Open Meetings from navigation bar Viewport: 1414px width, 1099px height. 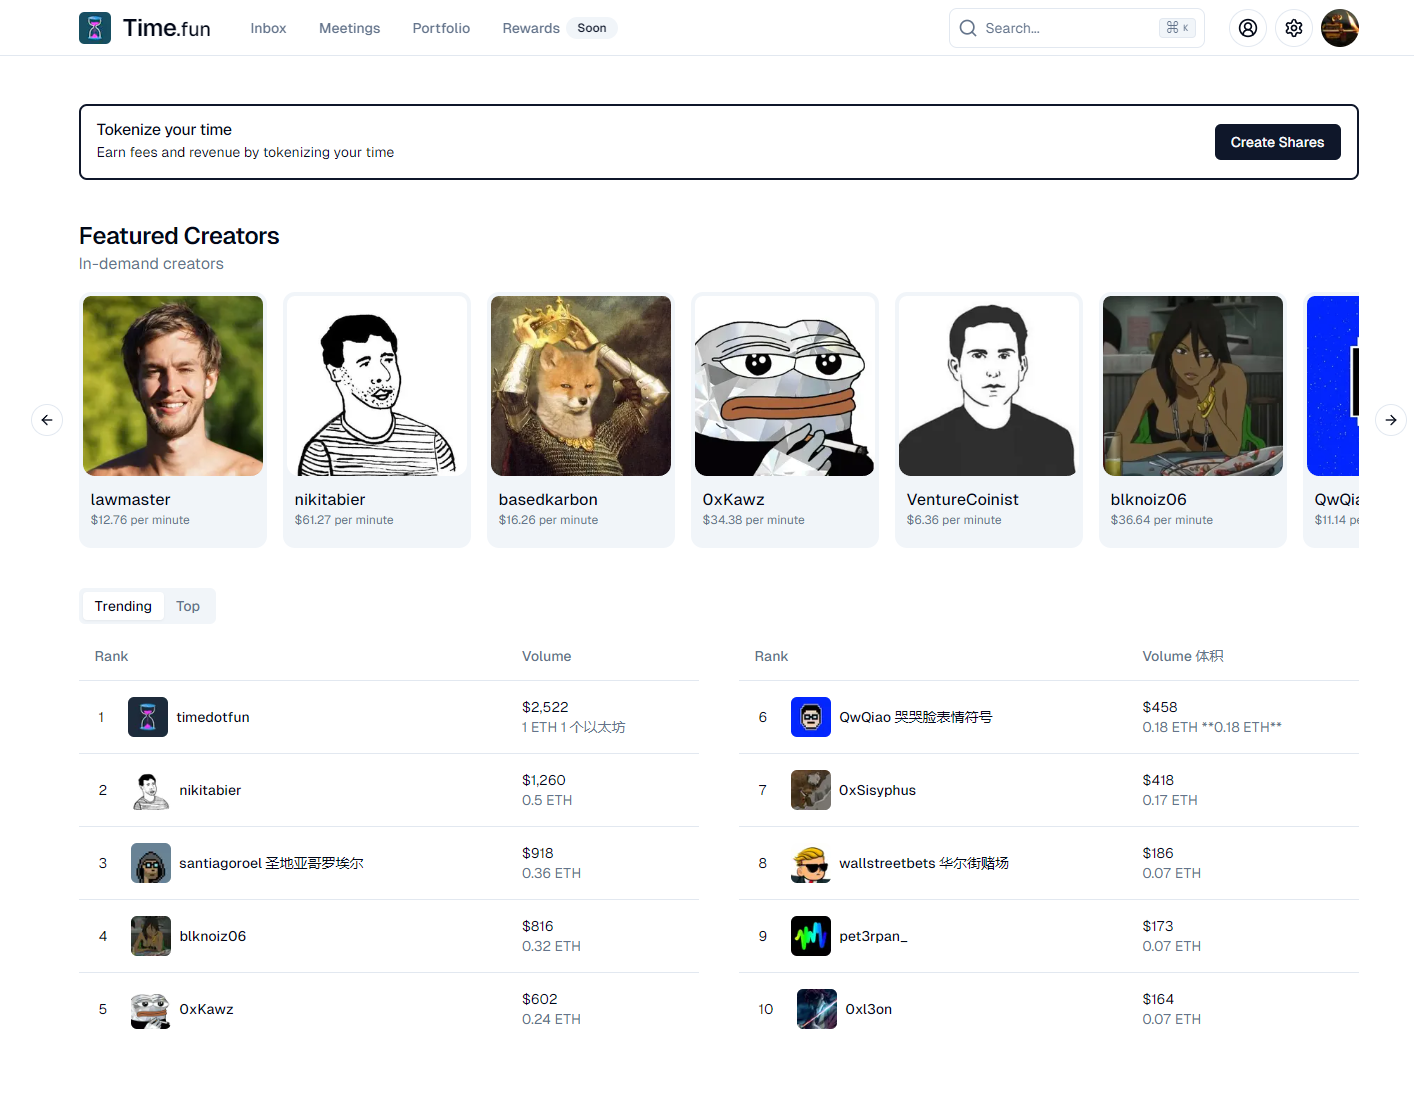349,28
